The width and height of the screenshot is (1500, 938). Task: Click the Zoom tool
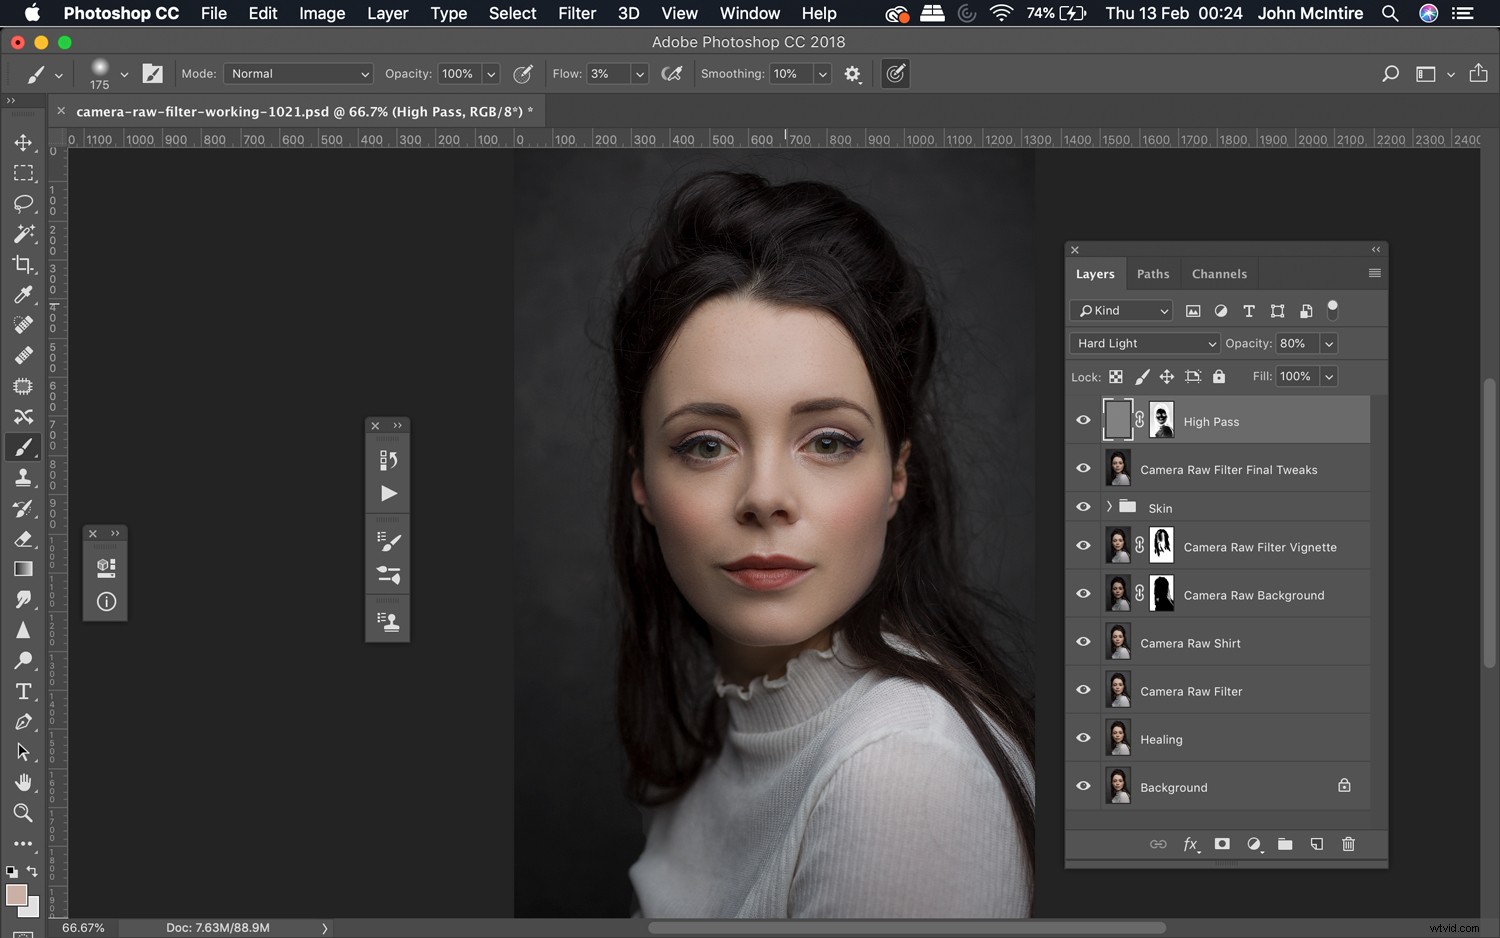tap(24, 813)
